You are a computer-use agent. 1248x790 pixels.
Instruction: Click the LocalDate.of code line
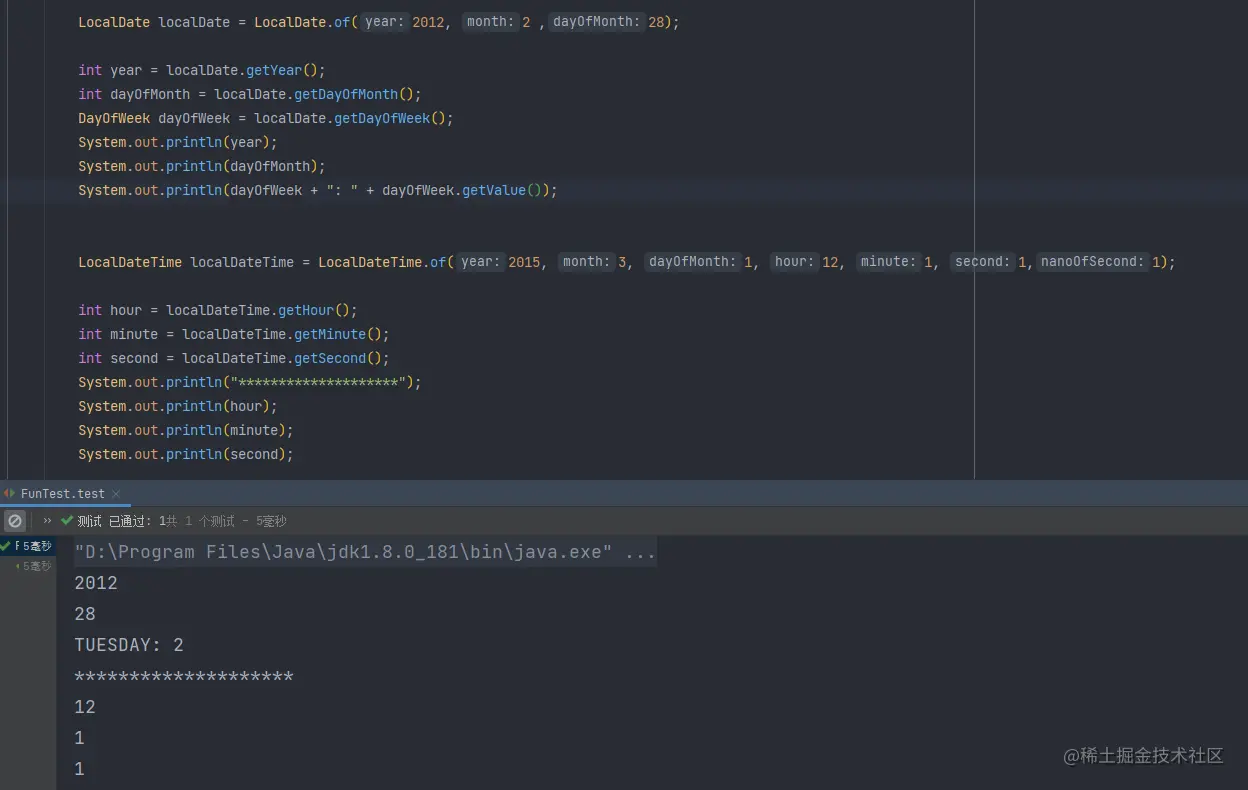[x=379, y=22]
